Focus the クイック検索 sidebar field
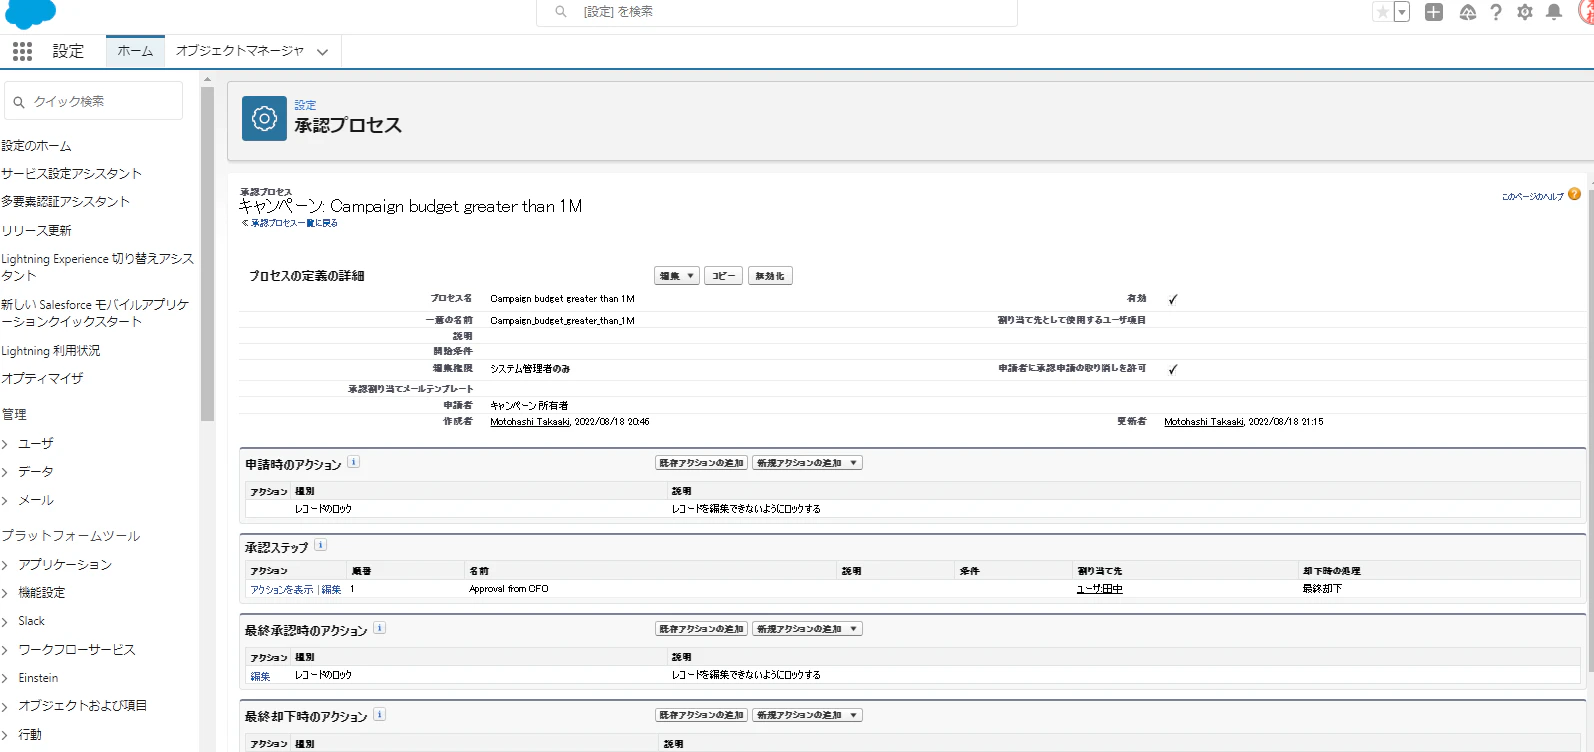The image size is (1594, 752). (x=94, y=101)
